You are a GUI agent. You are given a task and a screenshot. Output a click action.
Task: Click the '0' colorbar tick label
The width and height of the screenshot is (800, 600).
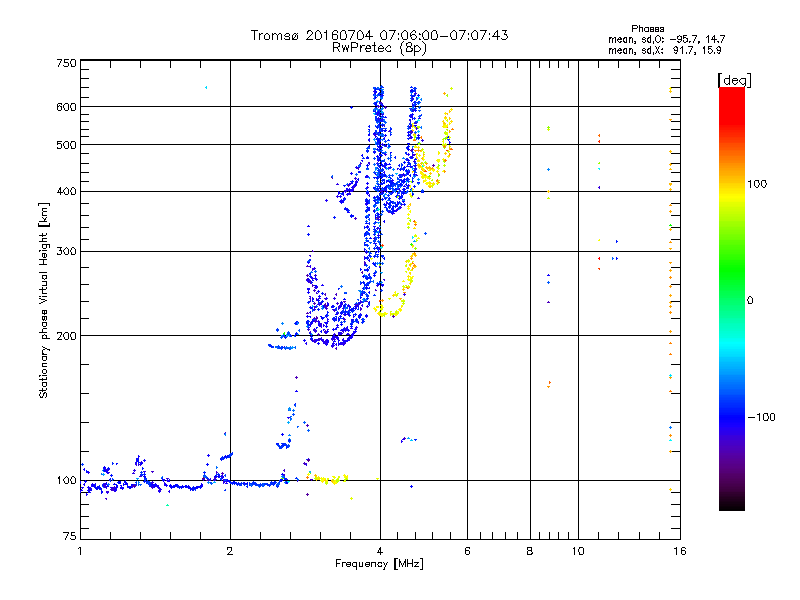coord(750,301)
